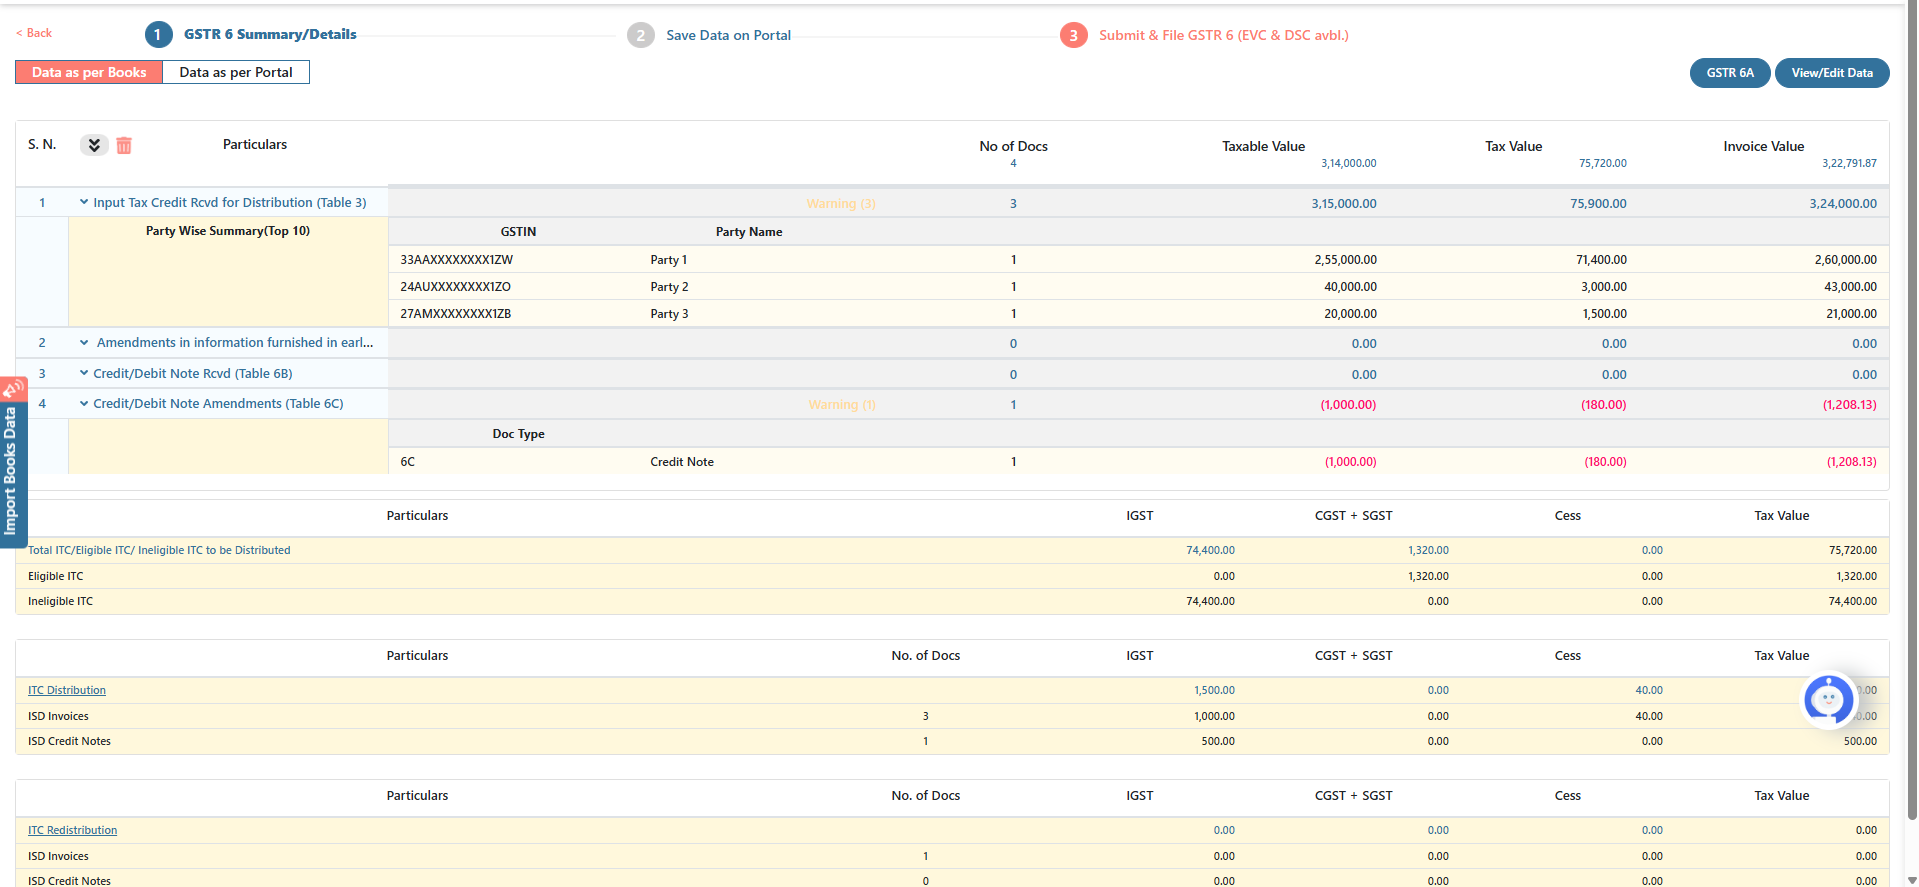Screen dimensions: 1919x887
Task: Open the chatbot assistant icon
Action: click(x=1828, y=700)
